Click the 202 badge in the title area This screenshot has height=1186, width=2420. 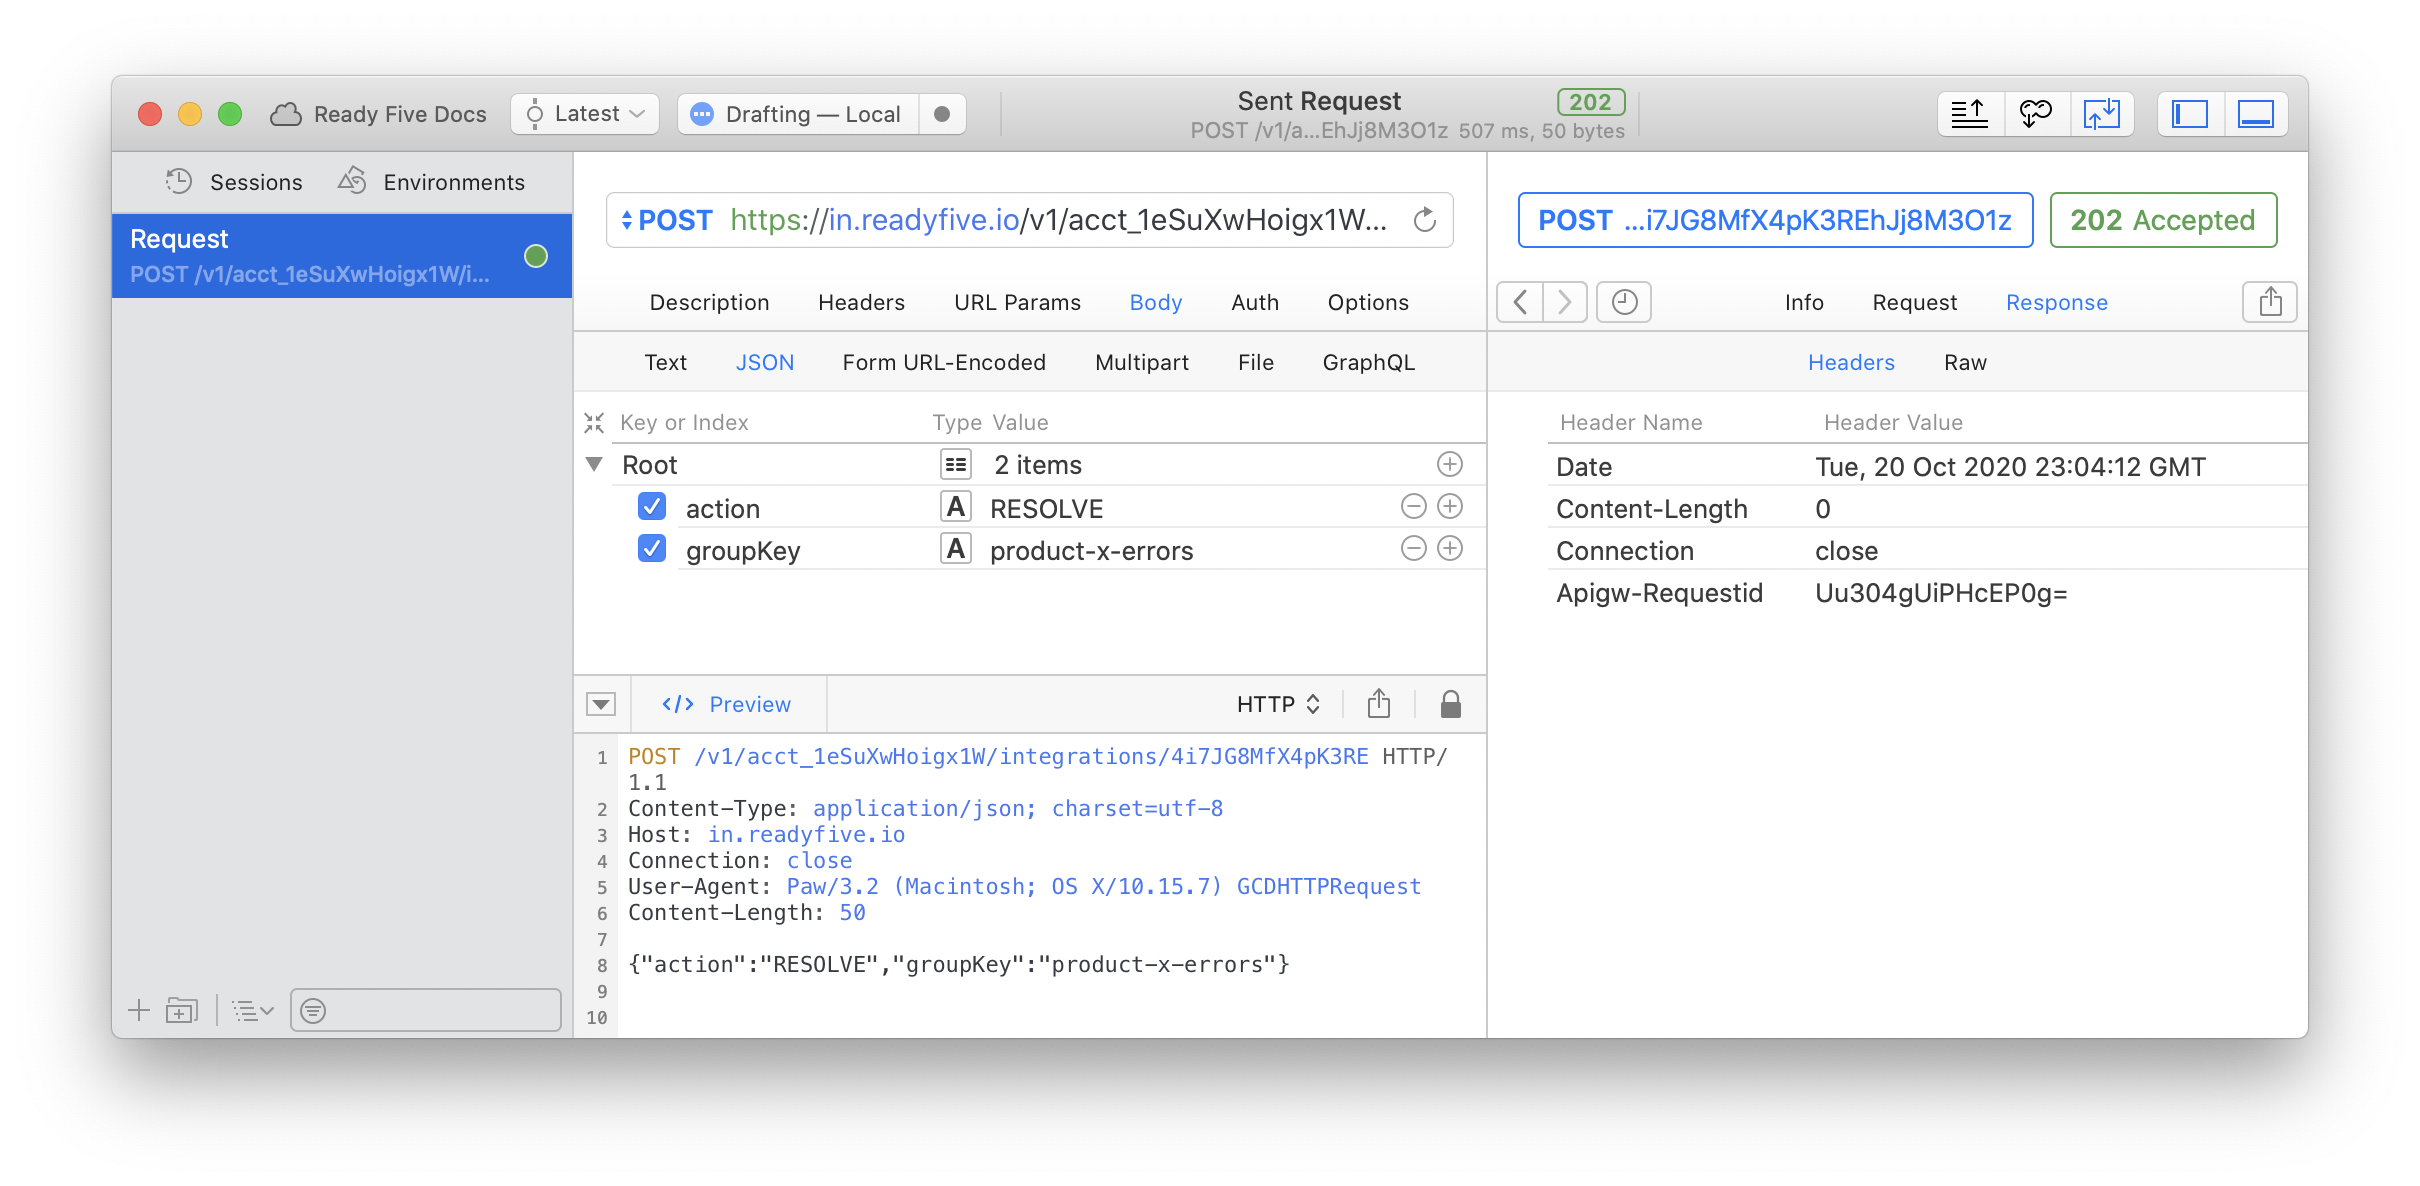click(x=1590, y=102)
